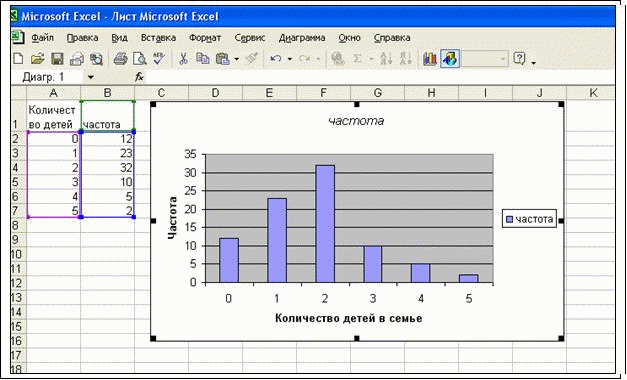The image size is (627, 380).
Task: Select the bar for category 0
Action: (x=229, y=260)
